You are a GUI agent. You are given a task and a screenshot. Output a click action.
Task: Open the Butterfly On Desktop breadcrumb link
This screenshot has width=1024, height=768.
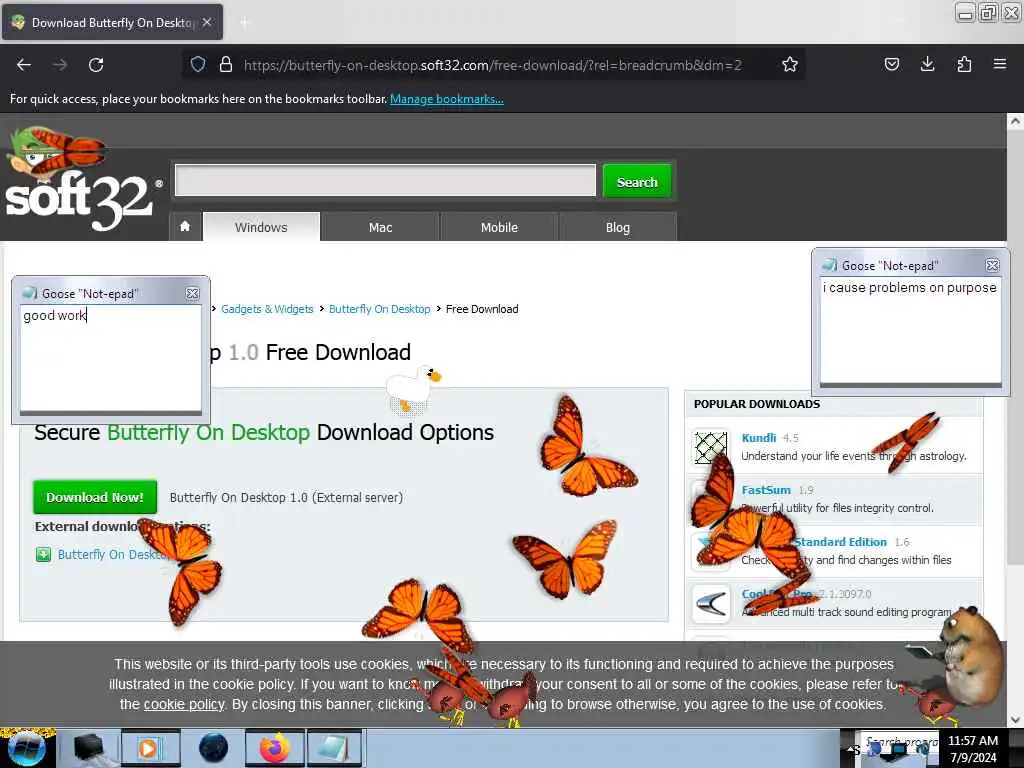[379, 309]
